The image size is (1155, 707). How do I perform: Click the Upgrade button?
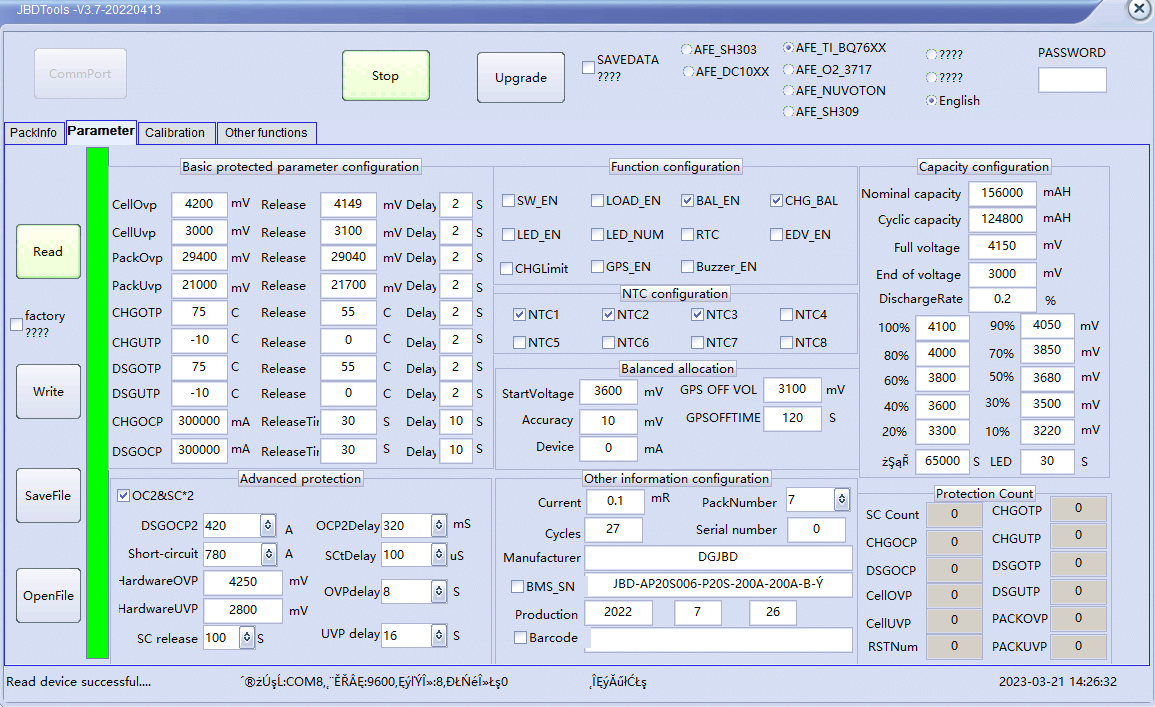tap(521, 78)
